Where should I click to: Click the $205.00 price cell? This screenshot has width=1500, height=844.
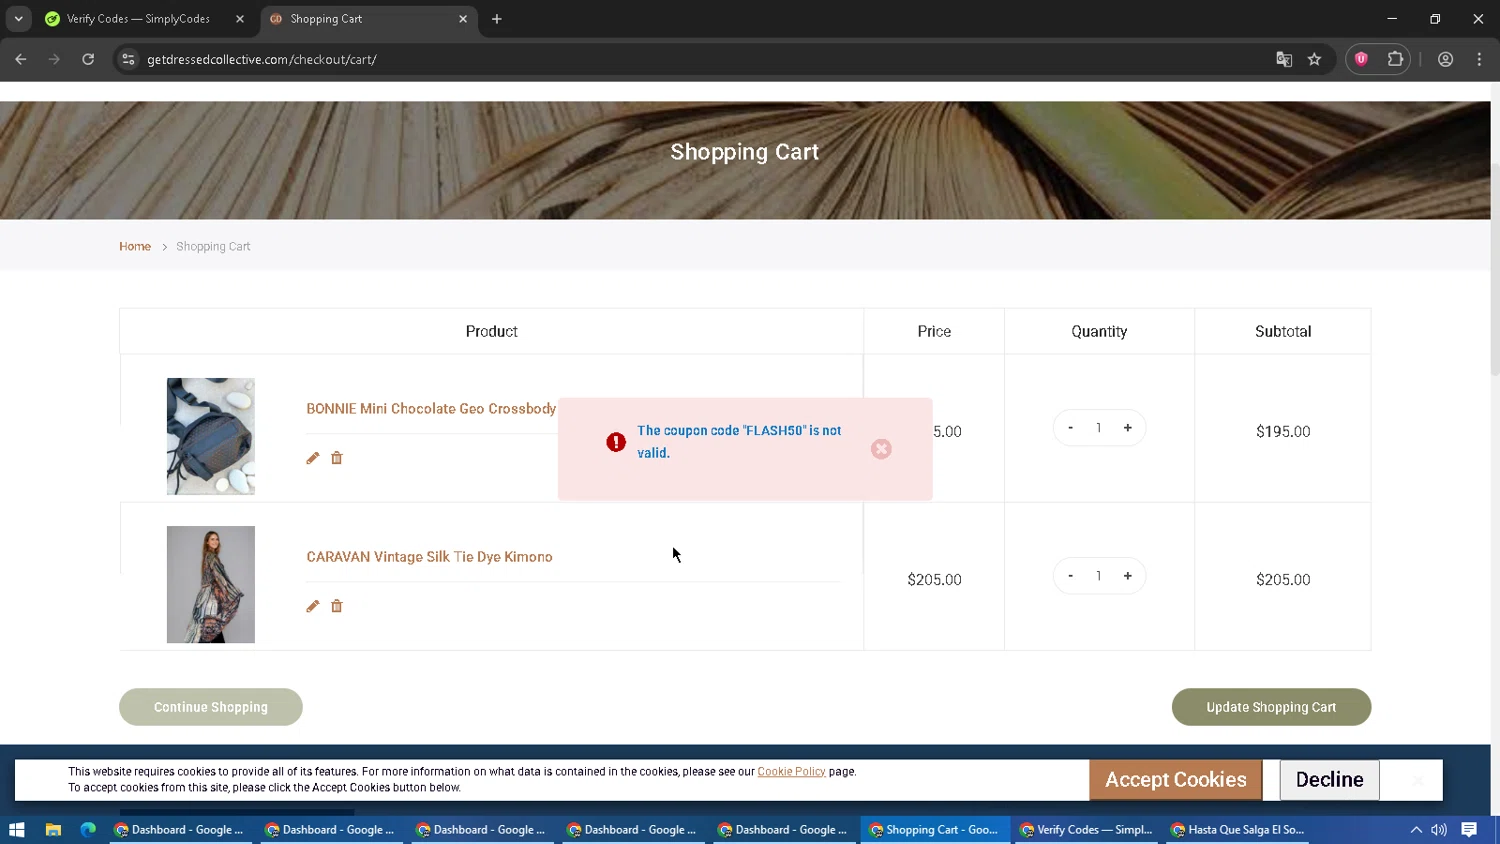934,580
